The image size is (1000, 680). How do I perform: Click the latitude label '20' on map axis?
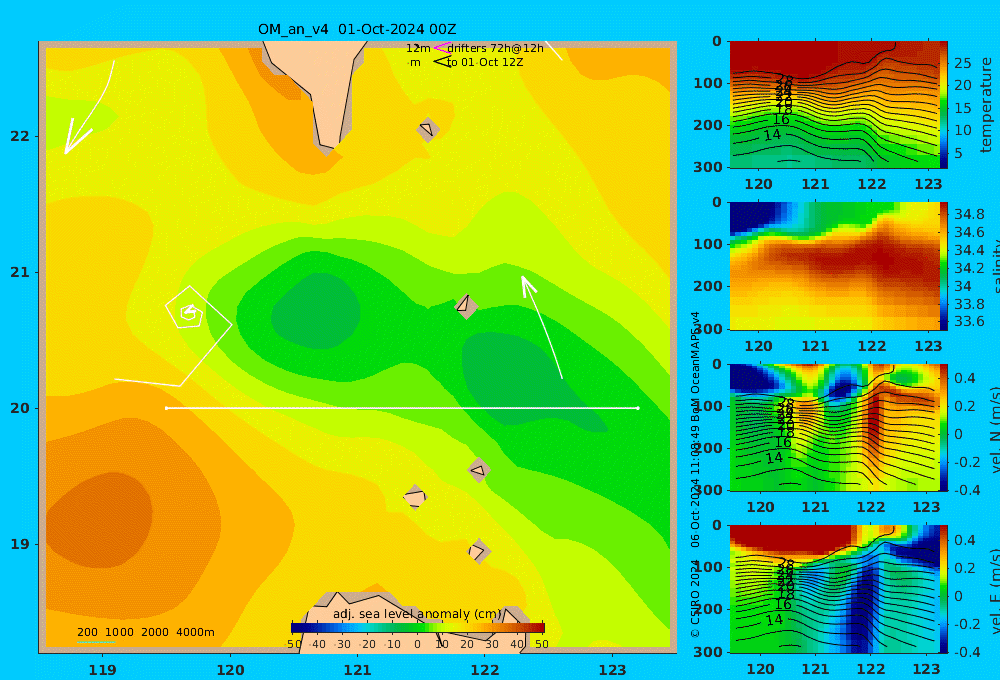[20, 408]
